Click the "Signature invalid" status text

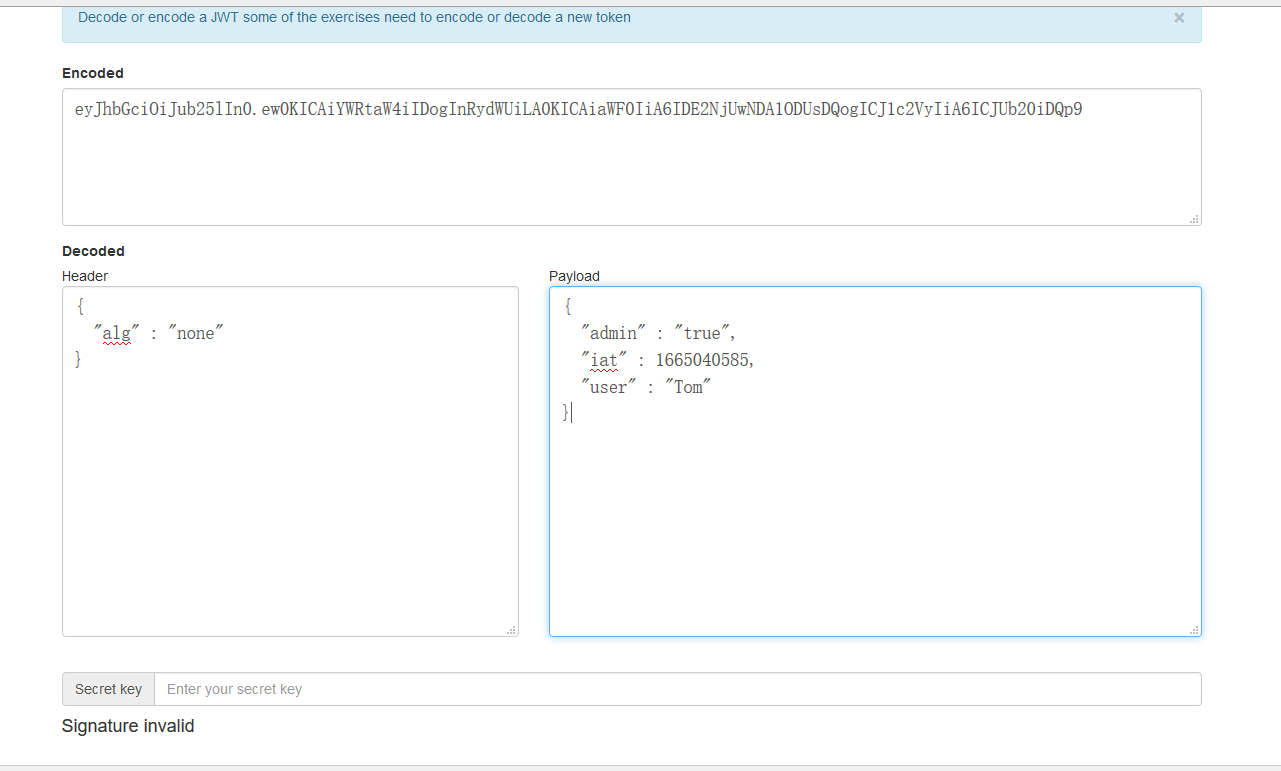pyautogui.click(x=128, y=726)
